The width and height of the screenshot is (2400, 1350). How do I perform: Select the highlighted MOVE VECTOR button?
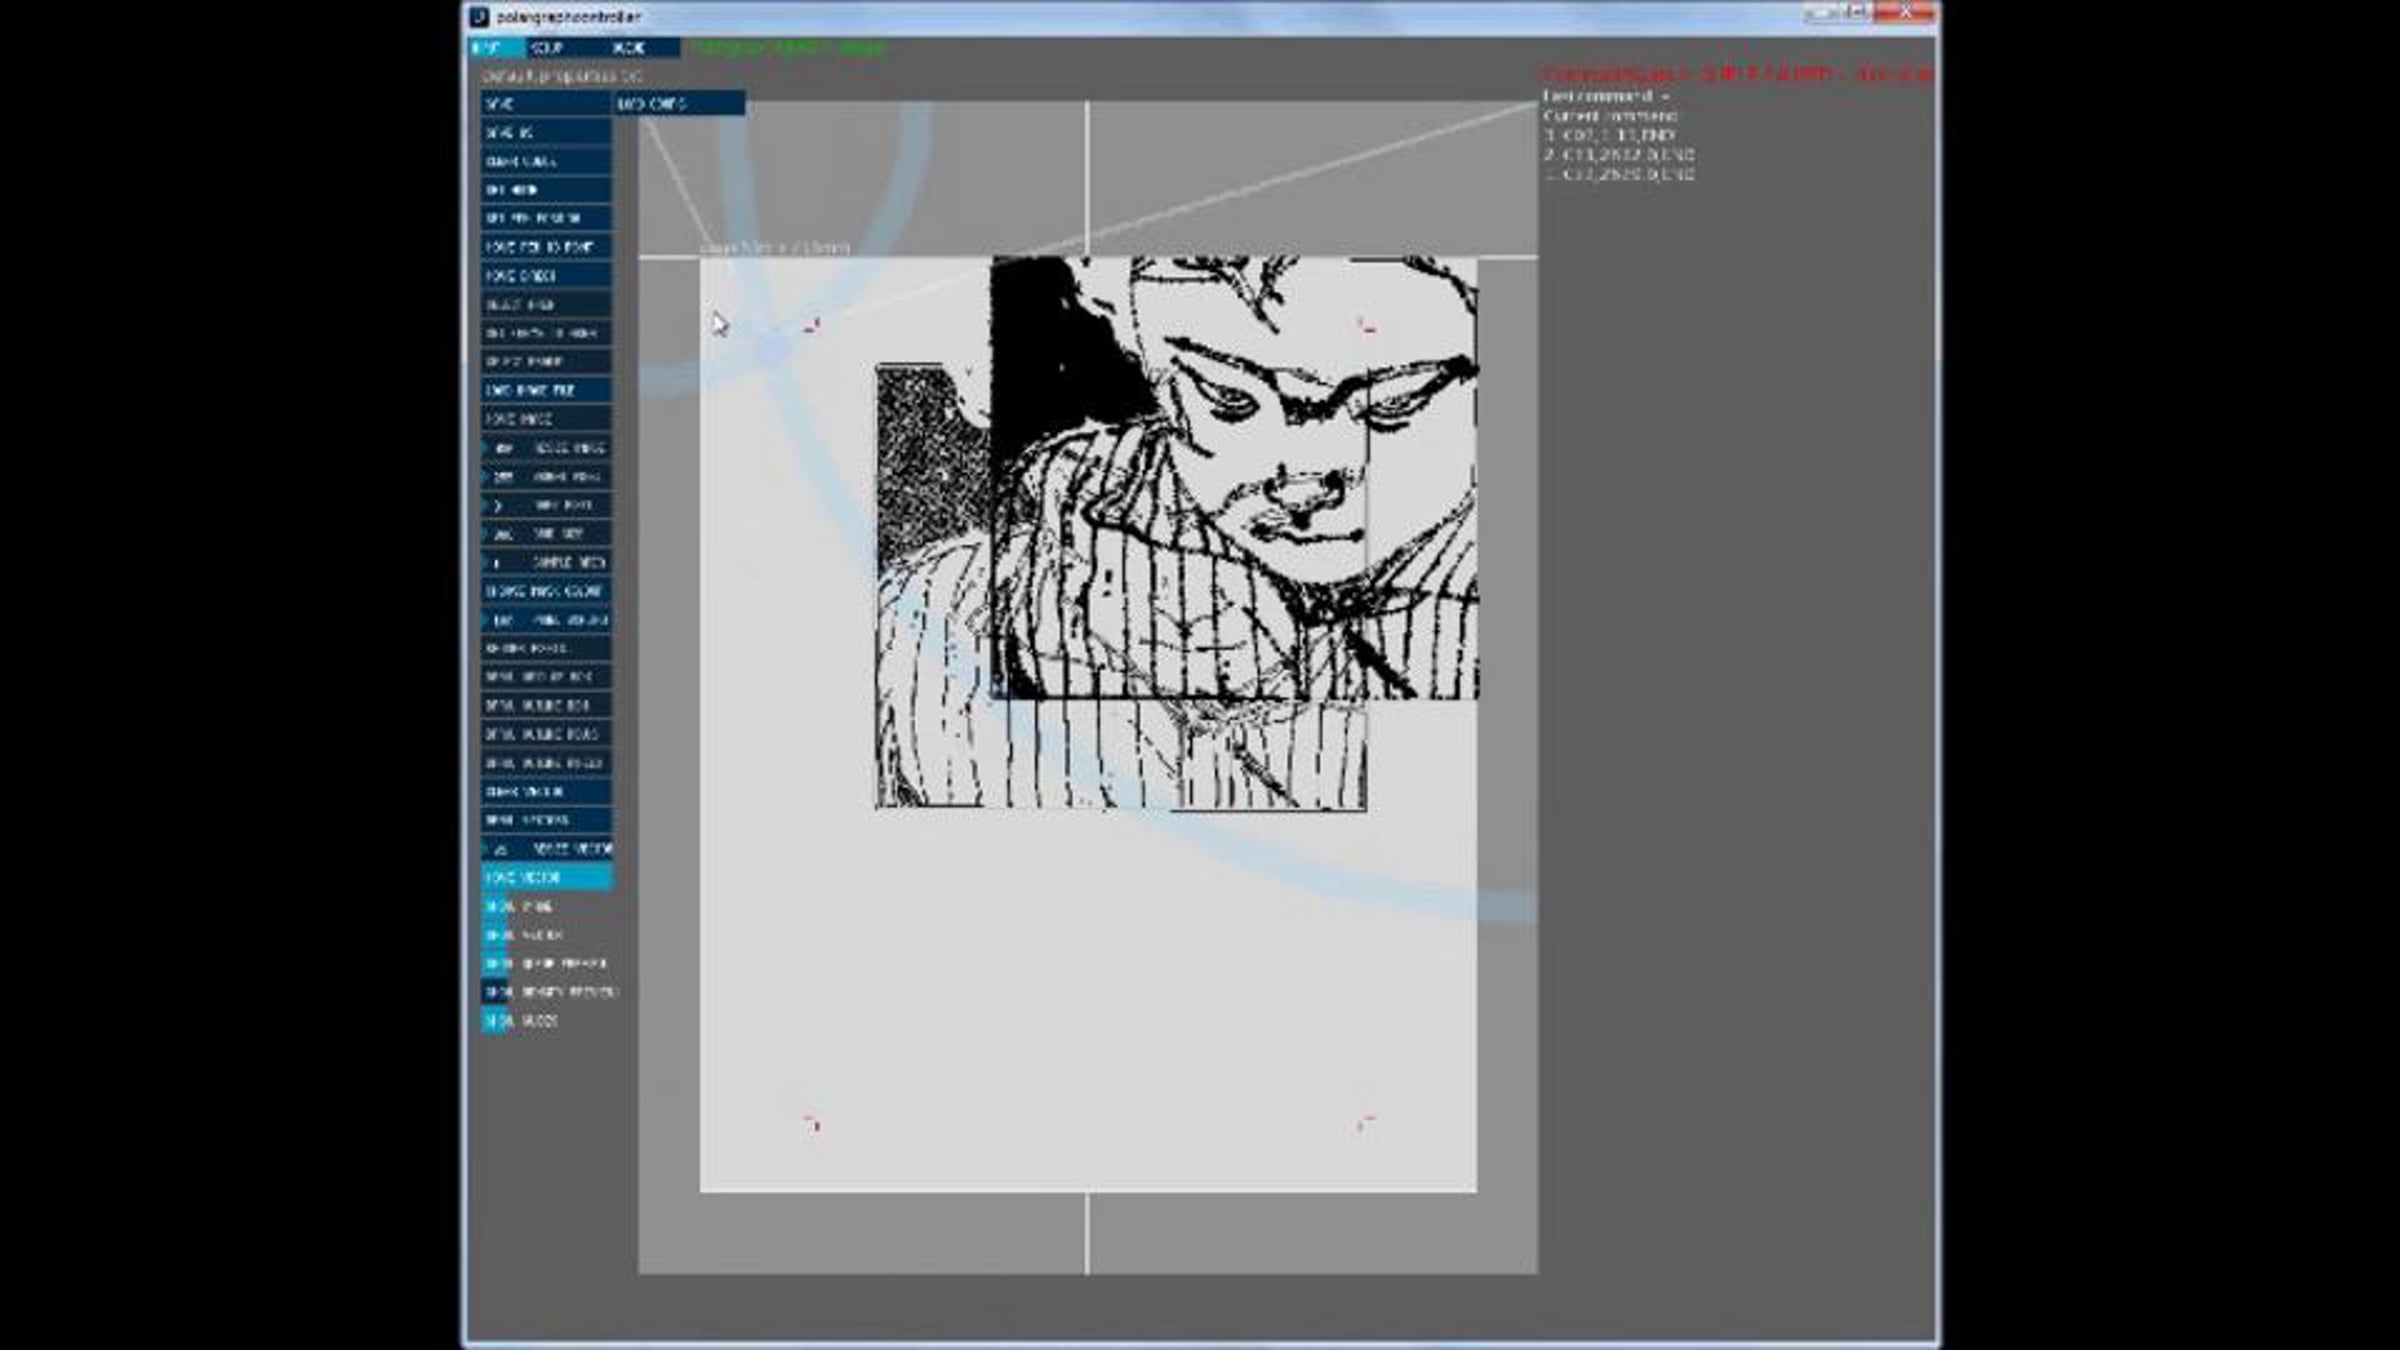point(546,878)
